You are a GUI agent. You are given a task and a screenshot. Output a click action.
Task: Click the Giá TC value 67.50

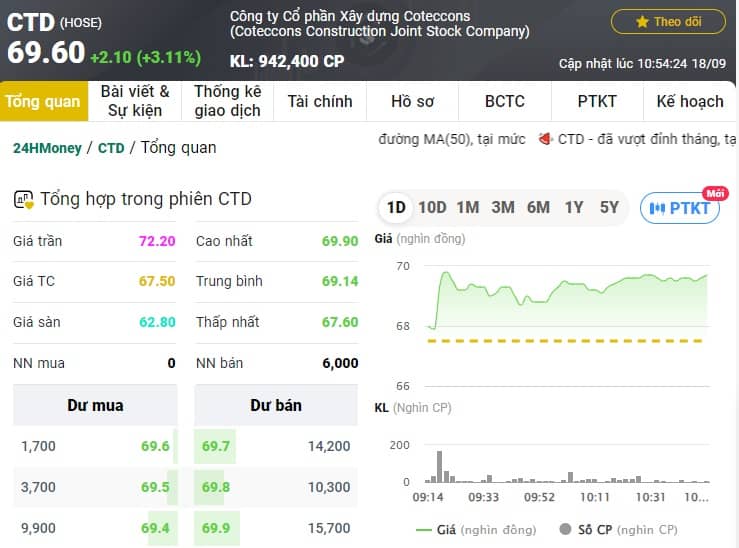tap(157, 281)
